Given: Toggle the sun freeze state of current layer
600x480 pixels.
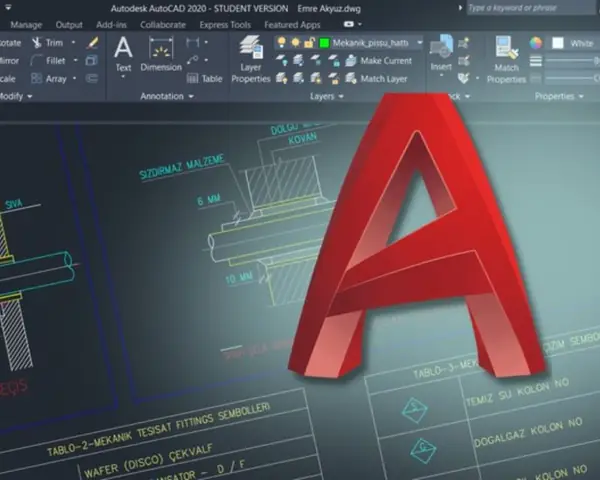Looking at the screenshot, I should click(295, 42).
